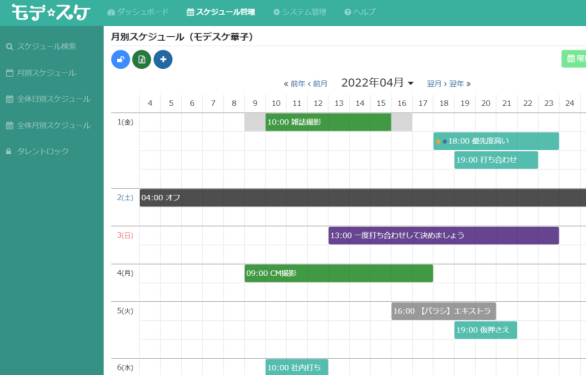Click the green calendar button on the right edge
Viewport: 586px width, 375px height.
[x=574, y=59]
